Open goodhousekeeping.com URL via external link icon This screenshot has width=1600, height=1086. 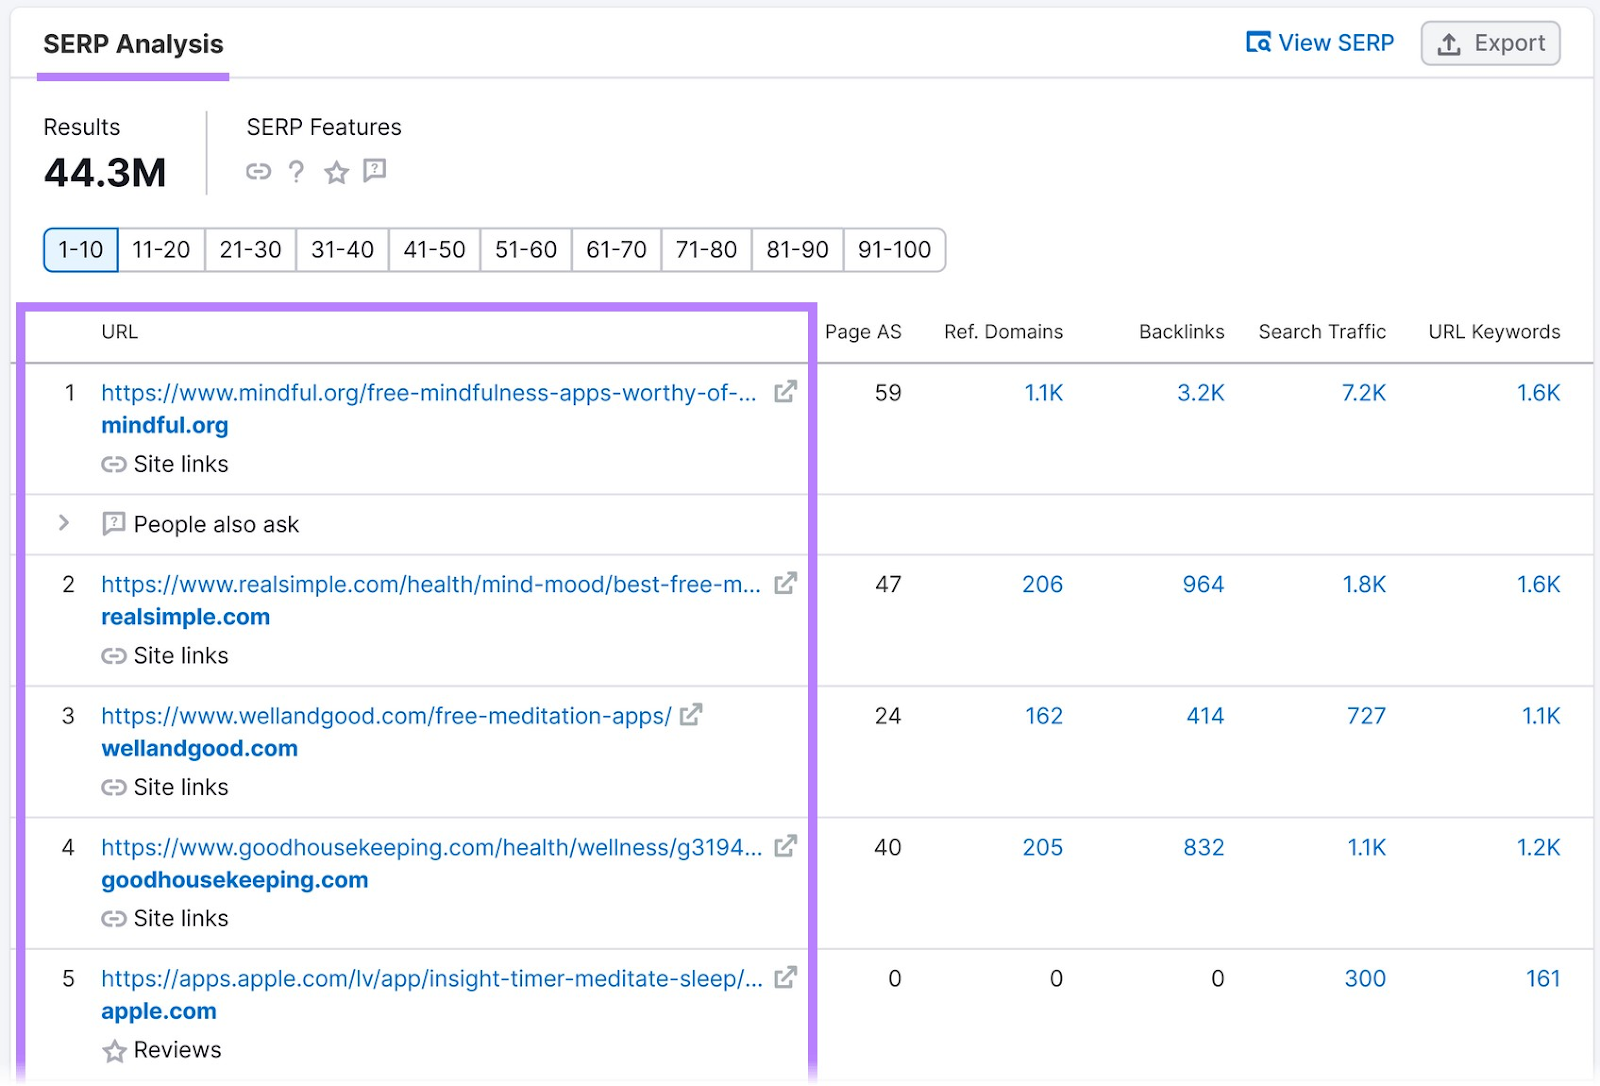coord(786,846)
